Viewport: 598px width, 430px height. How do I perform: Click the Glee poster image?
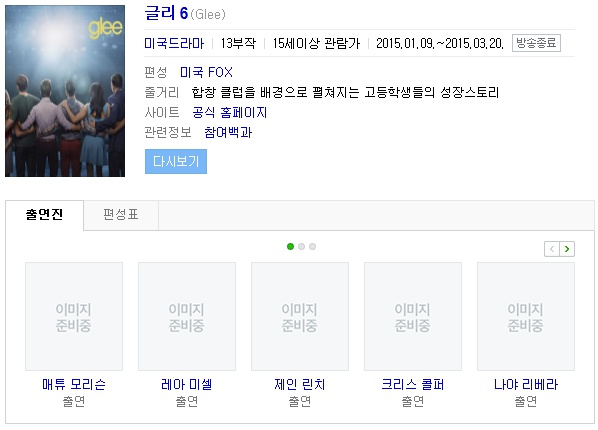click(x=65, y=91)
